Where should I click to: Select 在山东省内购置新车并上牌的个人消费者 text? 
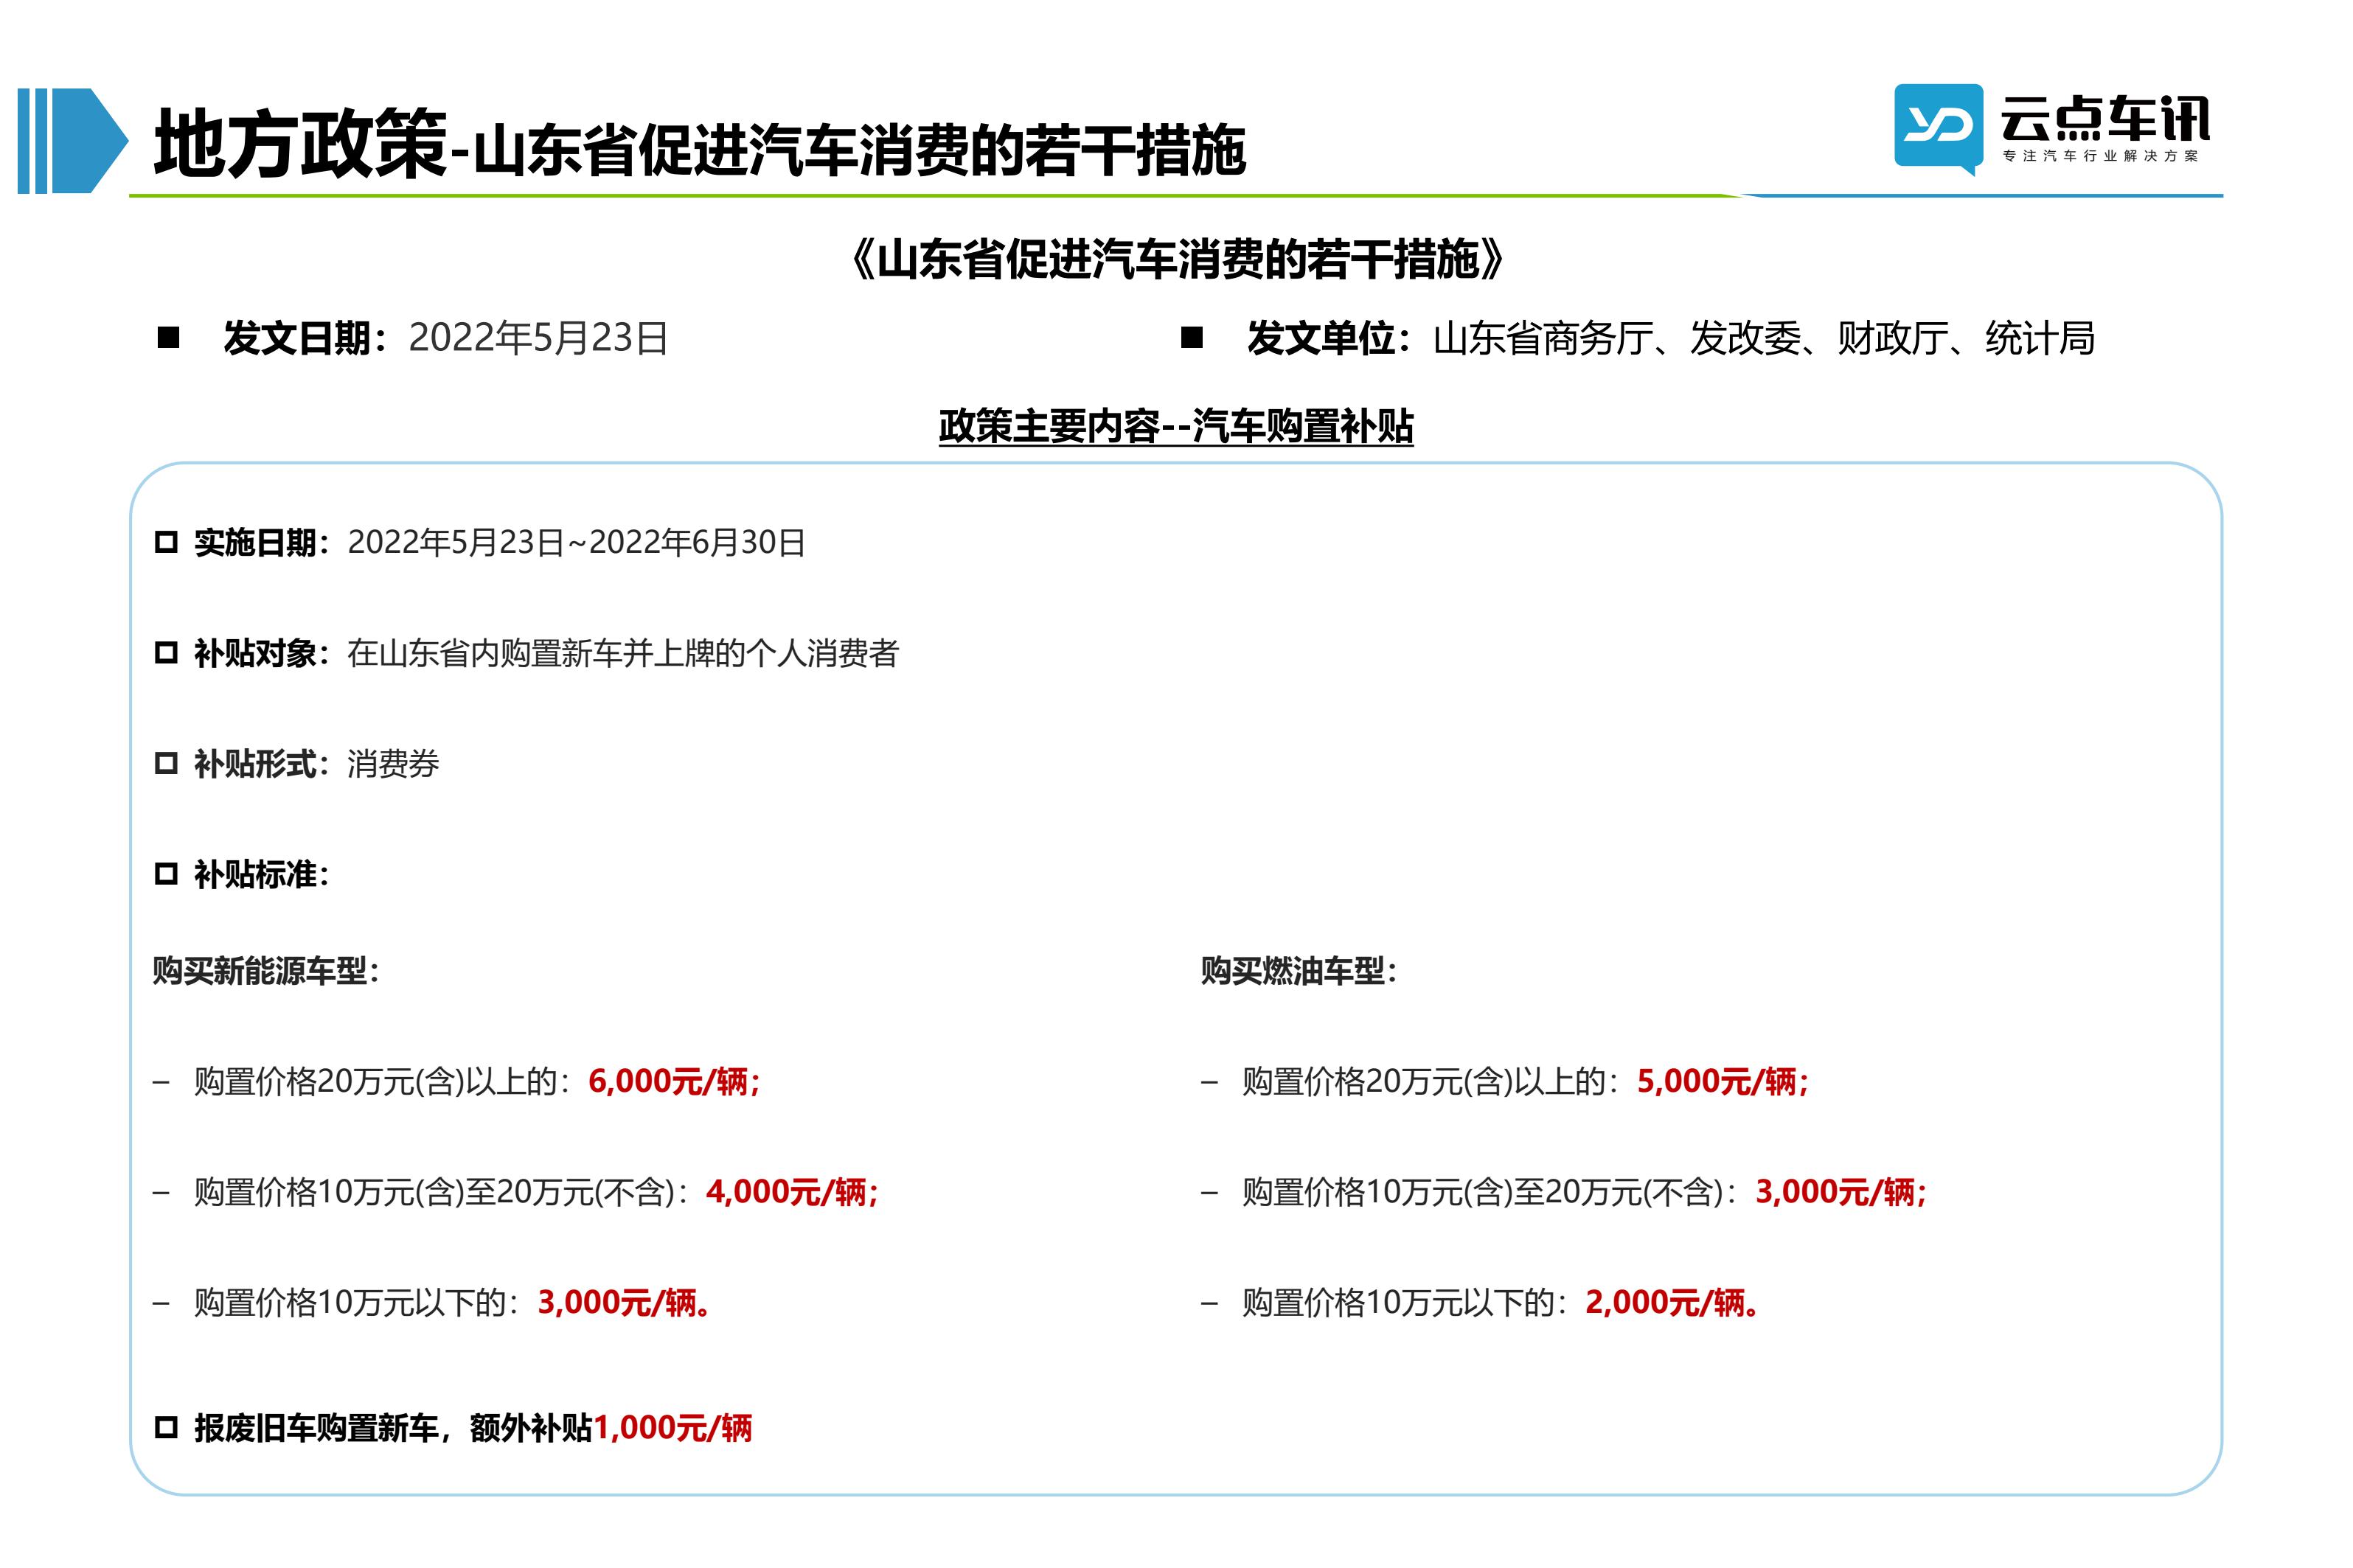623,654
